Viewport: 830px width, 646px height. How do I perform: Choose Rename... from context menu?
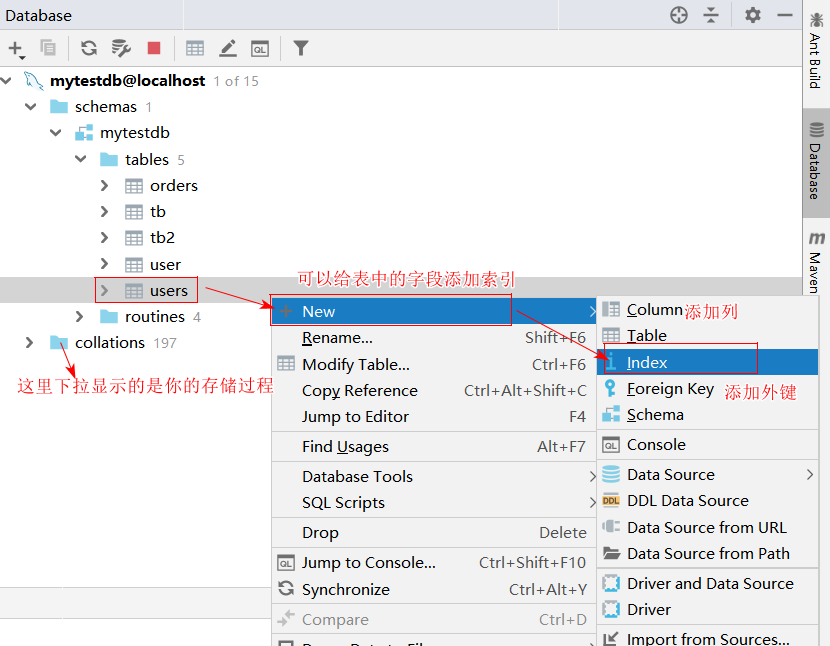click(x=434, y=338)
